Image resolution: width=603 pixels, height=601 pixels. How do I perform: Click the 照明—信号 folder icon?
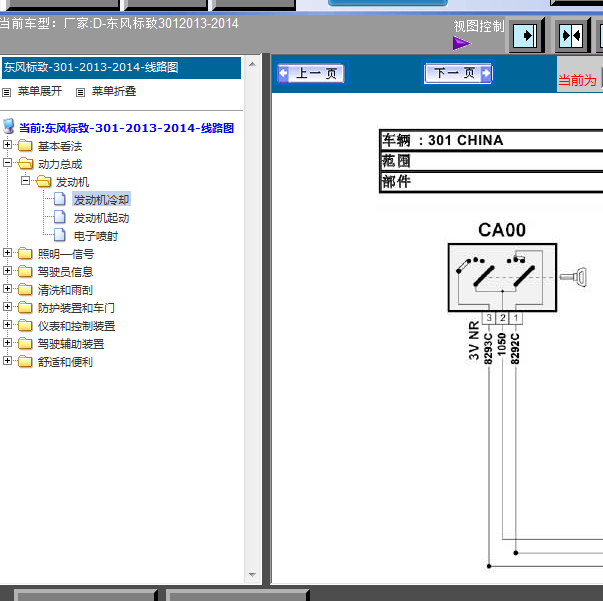click(25, 253)
